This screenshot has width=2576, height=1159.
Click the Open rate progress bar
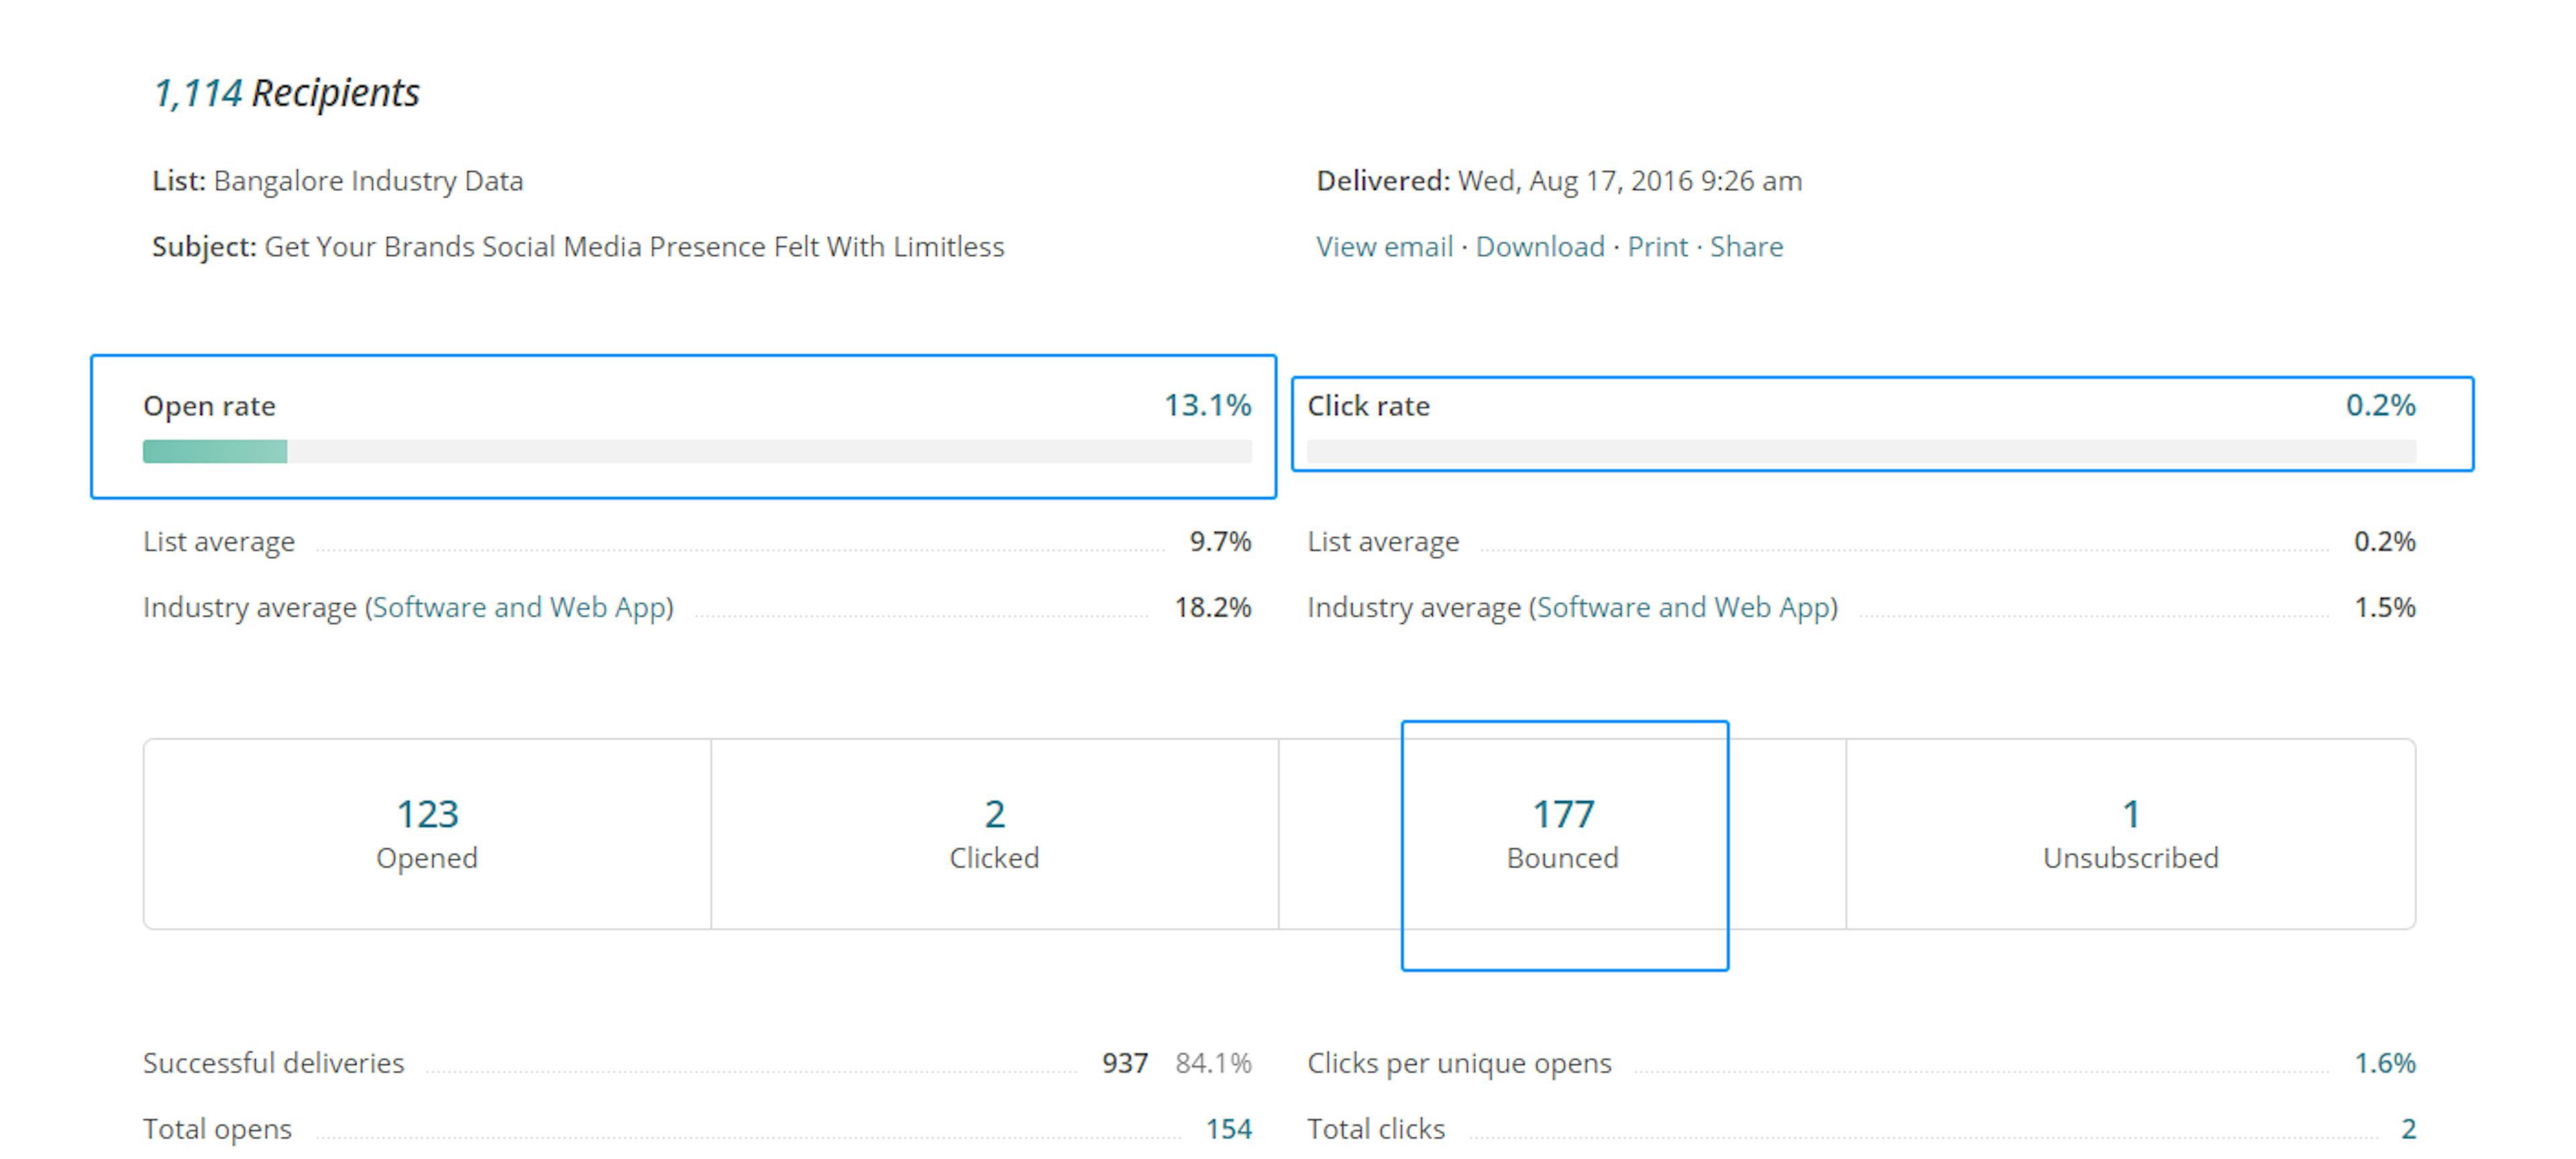pyautogui.click(x=697, y=452)
